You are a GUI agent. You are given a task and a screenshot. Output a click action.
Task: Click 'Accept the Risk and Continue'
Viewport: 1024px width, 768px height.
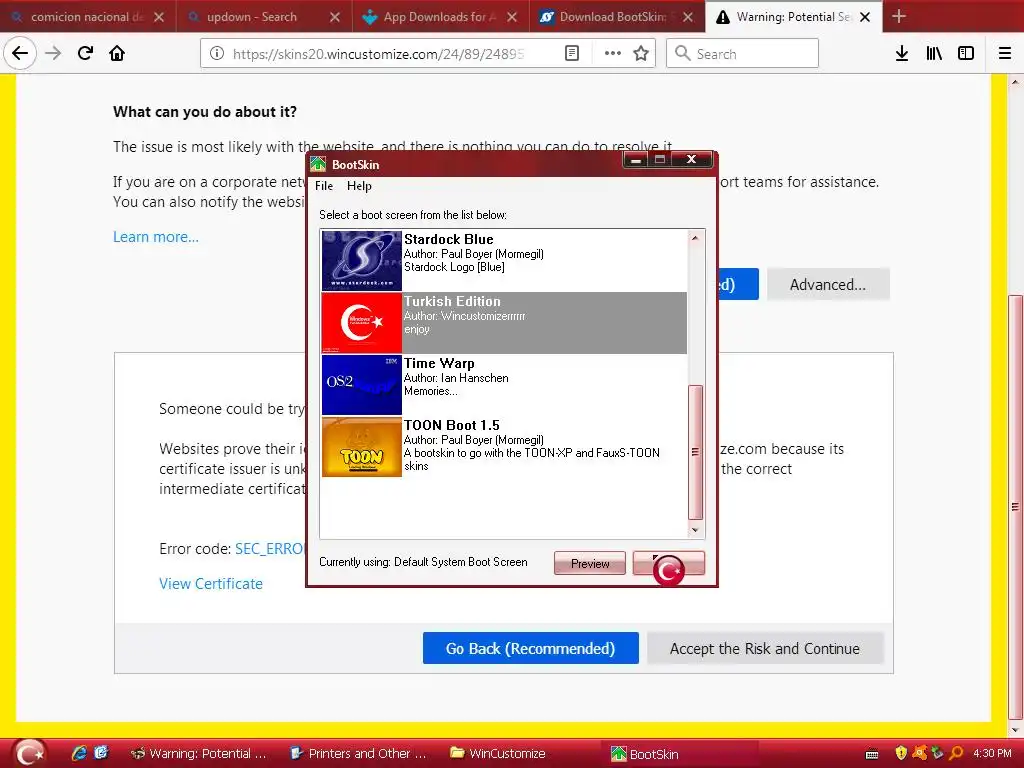pyautogui.click(x=765, y=648)
